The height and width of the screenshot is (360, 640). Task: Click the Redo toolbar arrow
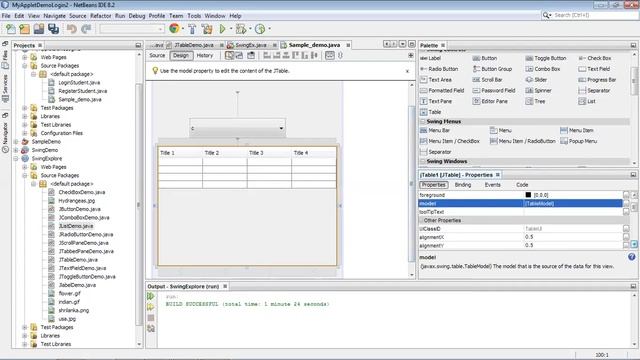86,29
